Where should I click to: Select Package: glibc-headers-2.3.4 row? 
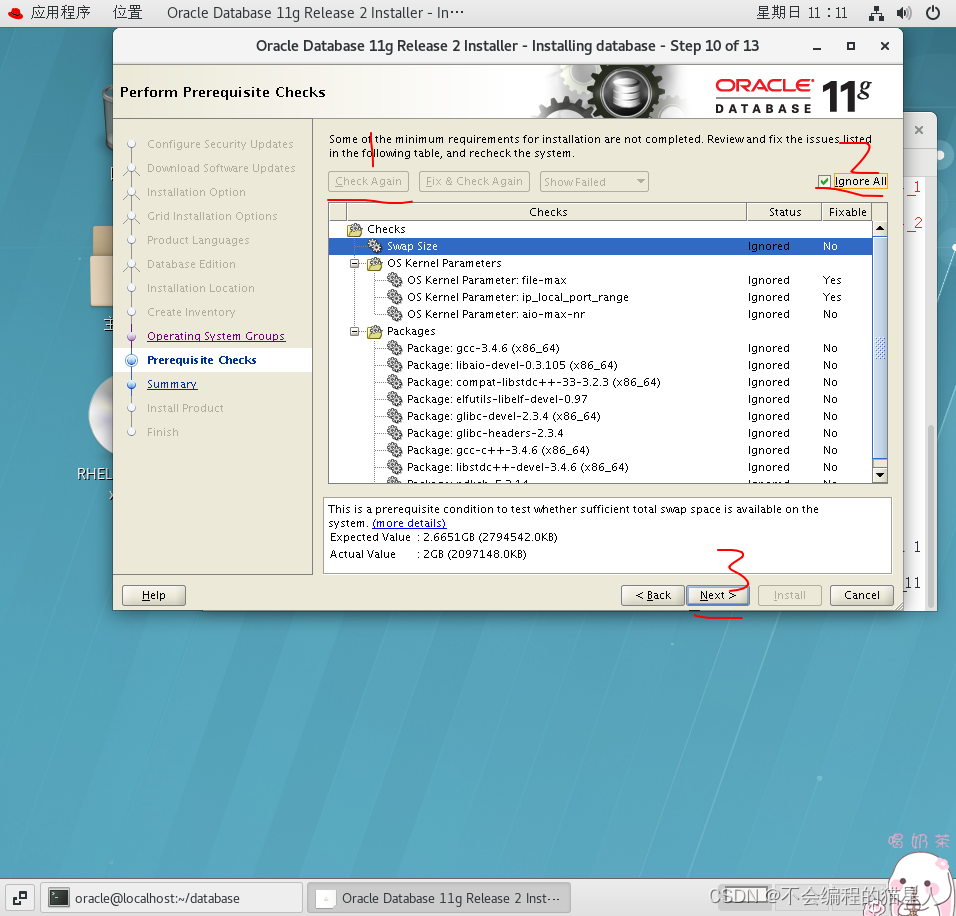click(x=601, y=434)
